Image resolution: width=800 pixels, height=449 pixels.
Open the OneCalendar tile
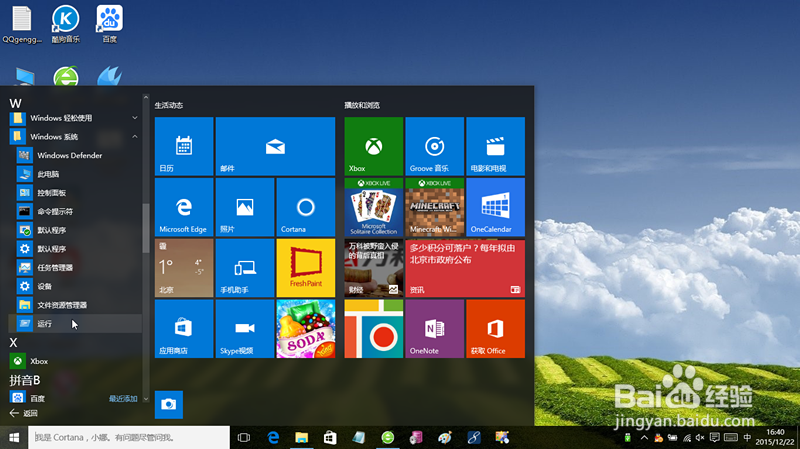coord(495,207)
